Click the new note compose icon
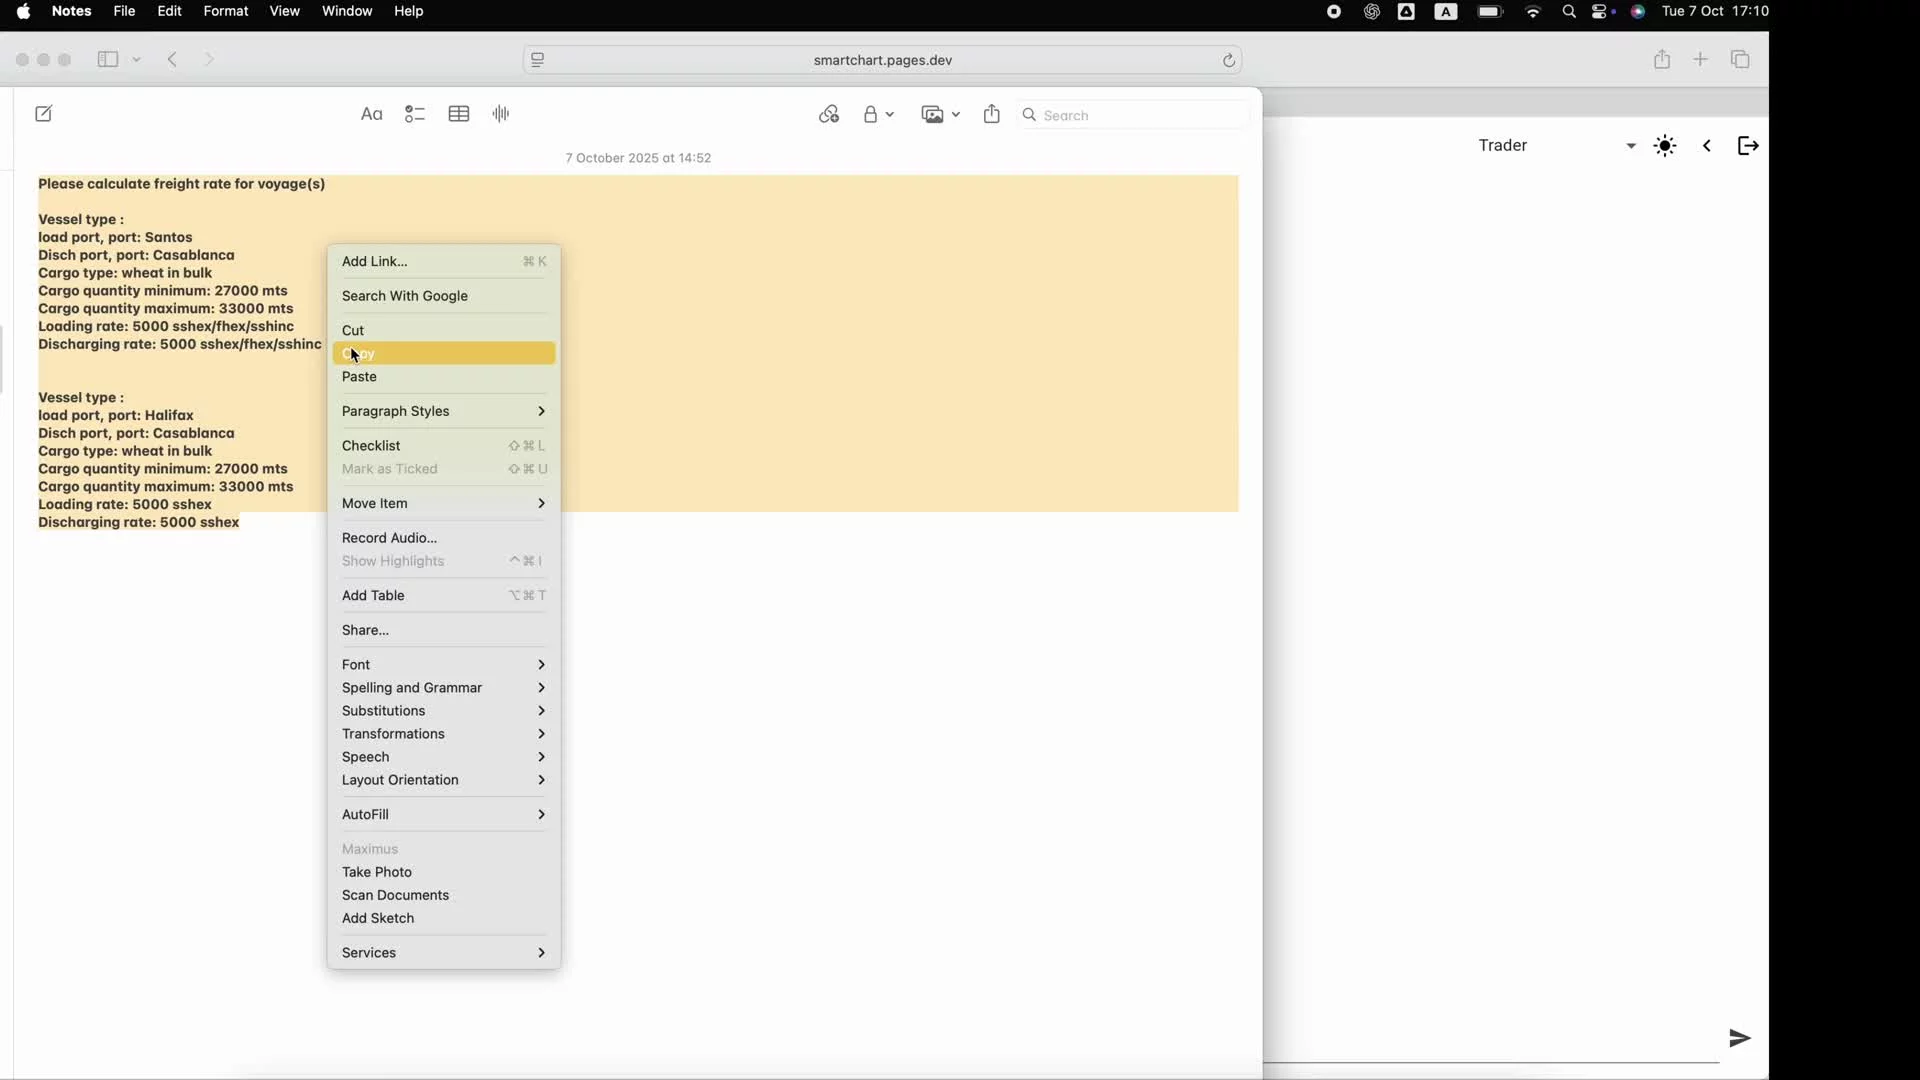Image resolution: width=1920 pixels, height=1080 pixels. click(x=44, y=114)
